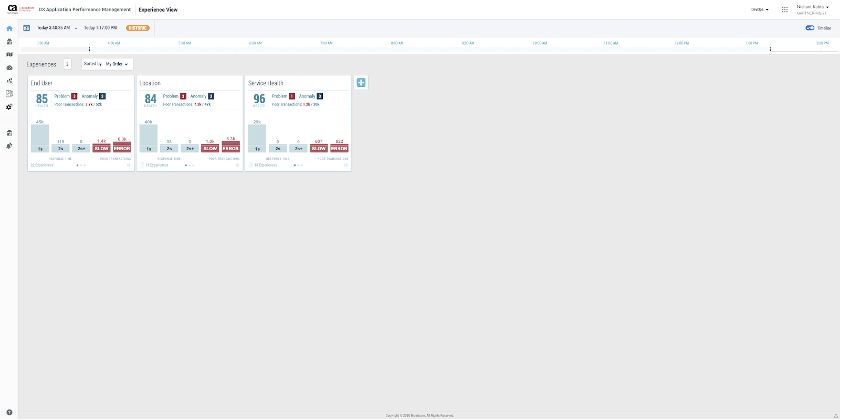Open the settings gear icon in sidebar
The image size is (841, 420).
click(9, 106)
